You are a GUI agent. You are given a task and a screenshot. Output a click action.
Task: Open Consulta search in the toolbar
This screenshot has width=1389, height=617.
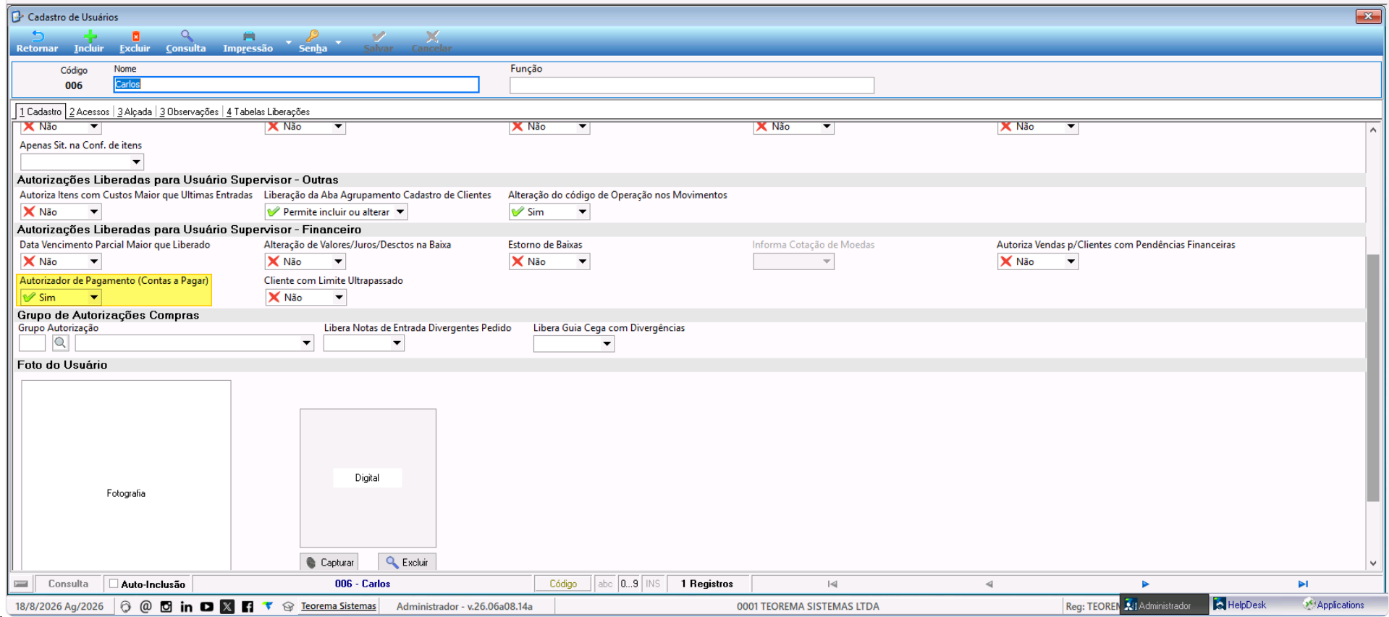click(186, 41)
